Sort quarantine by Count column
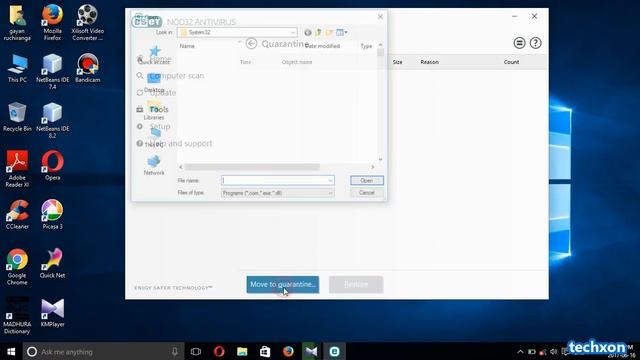The image size is (640, 360). point(511,62)
